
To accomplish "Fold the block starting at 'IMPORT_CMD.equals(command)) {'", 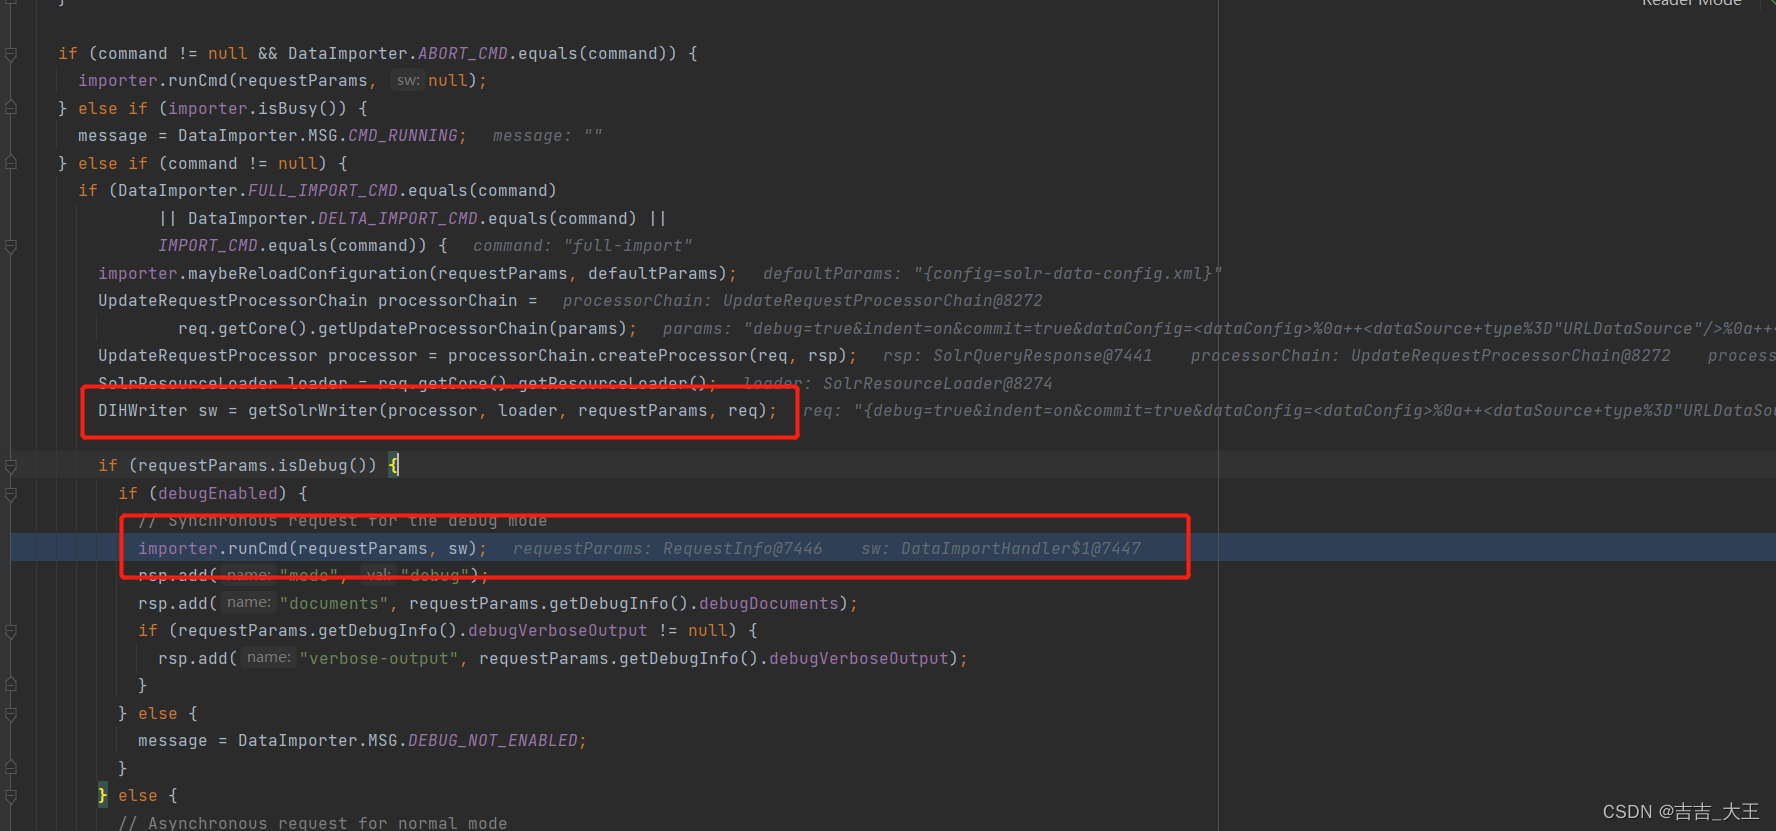I will [11, 246].
